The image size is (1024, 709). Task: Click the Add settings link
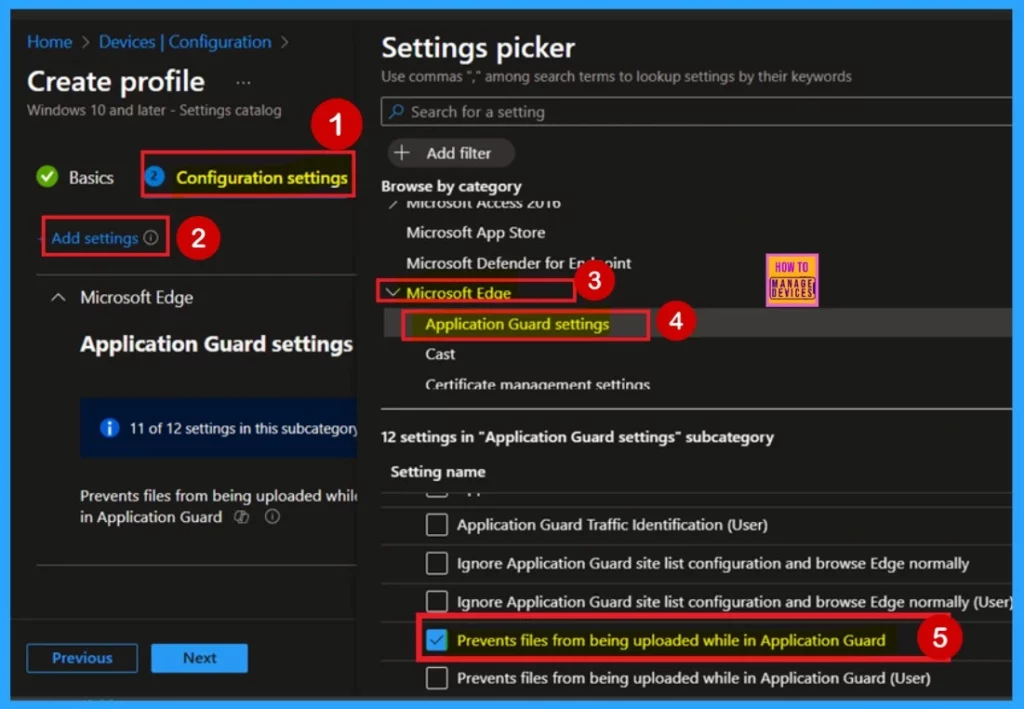click(95, 238)
